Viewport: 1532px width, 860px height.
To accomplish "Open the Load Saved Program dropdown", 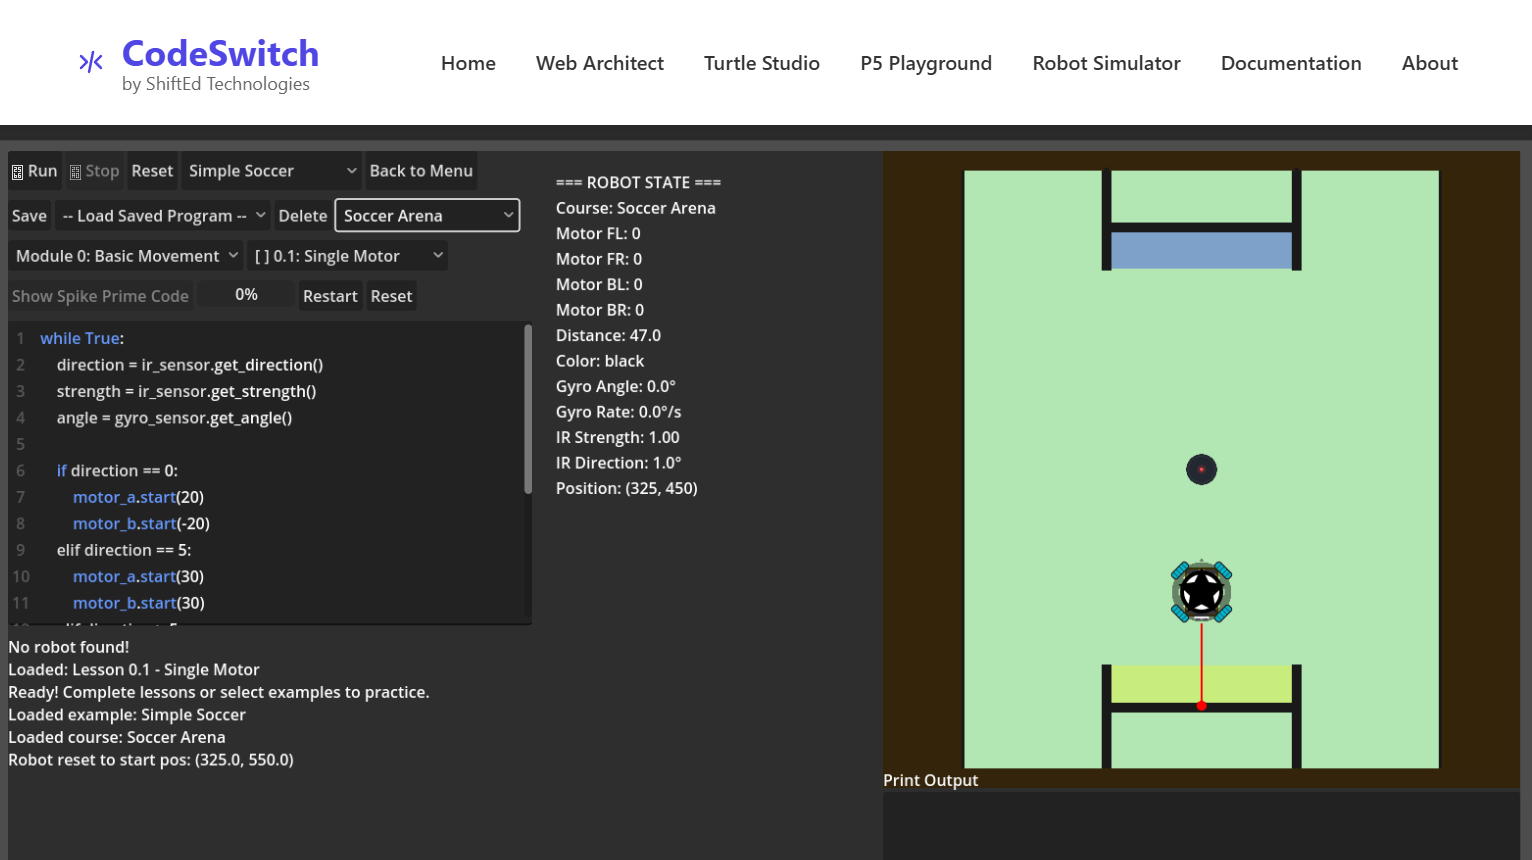I will pyautogui.click(x=161, y=215).
